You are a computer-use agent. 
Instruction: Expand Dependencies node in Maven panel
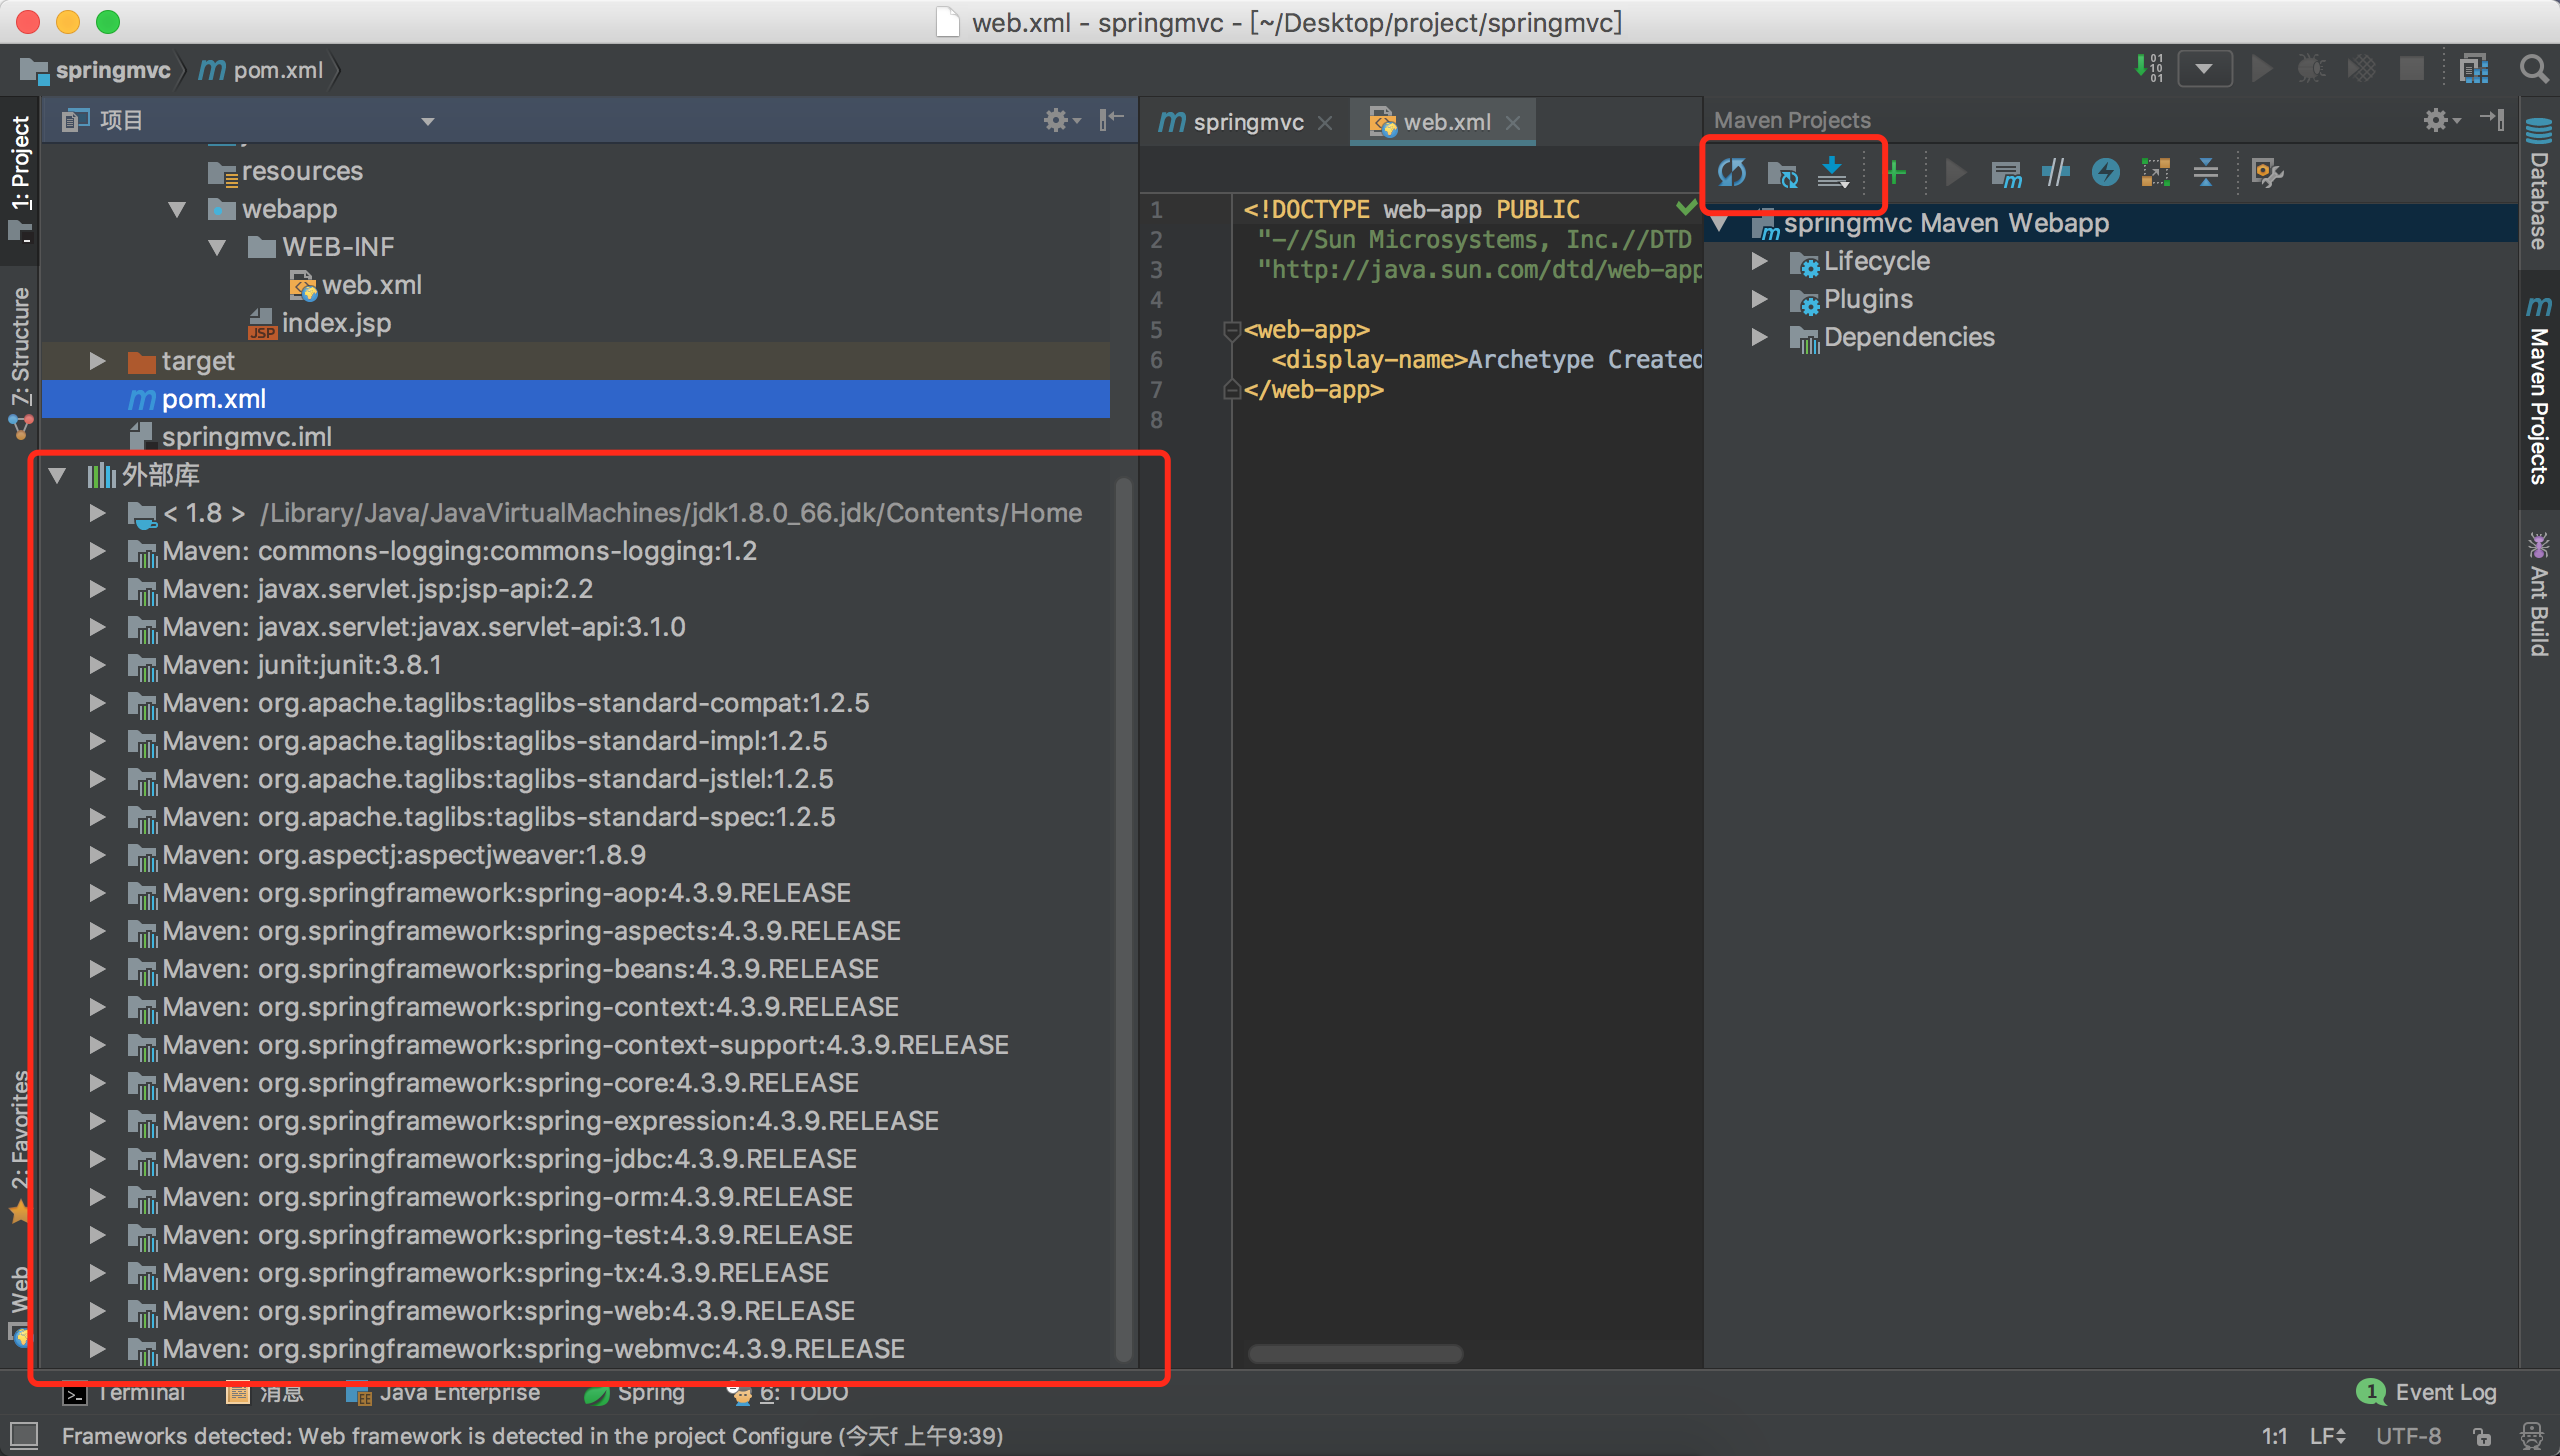(1759, 337)
